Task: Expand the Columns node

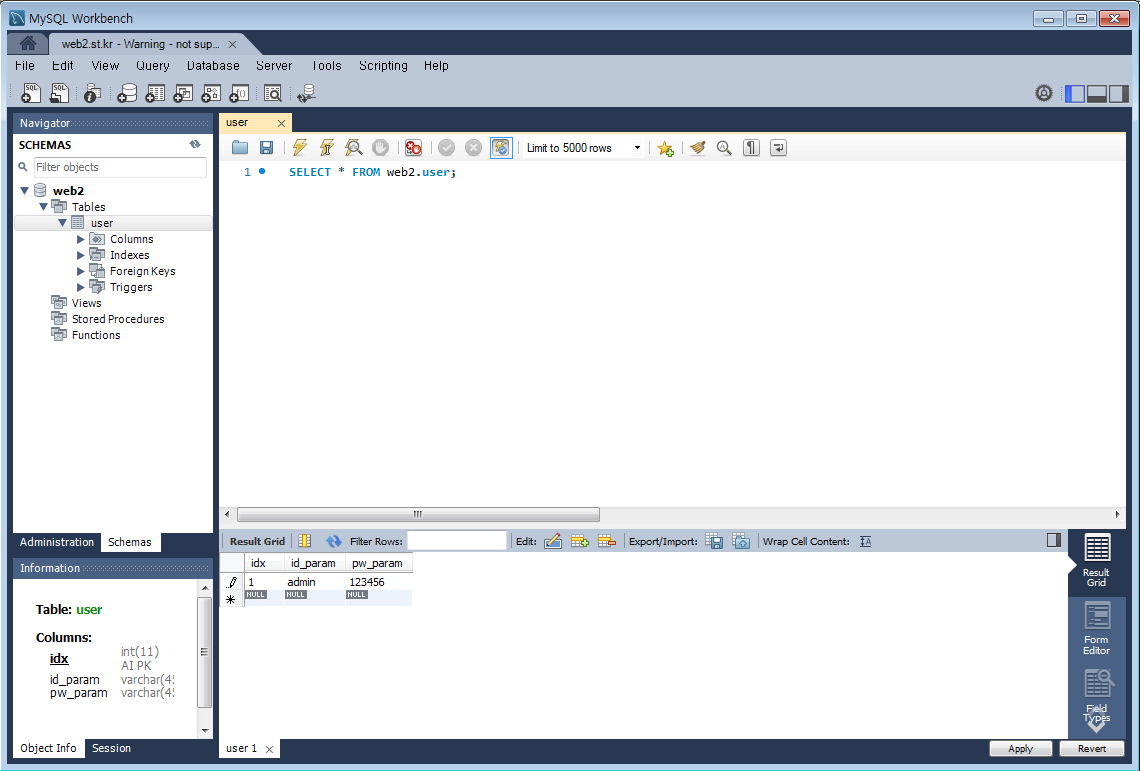Action: [x=81, y=239]
